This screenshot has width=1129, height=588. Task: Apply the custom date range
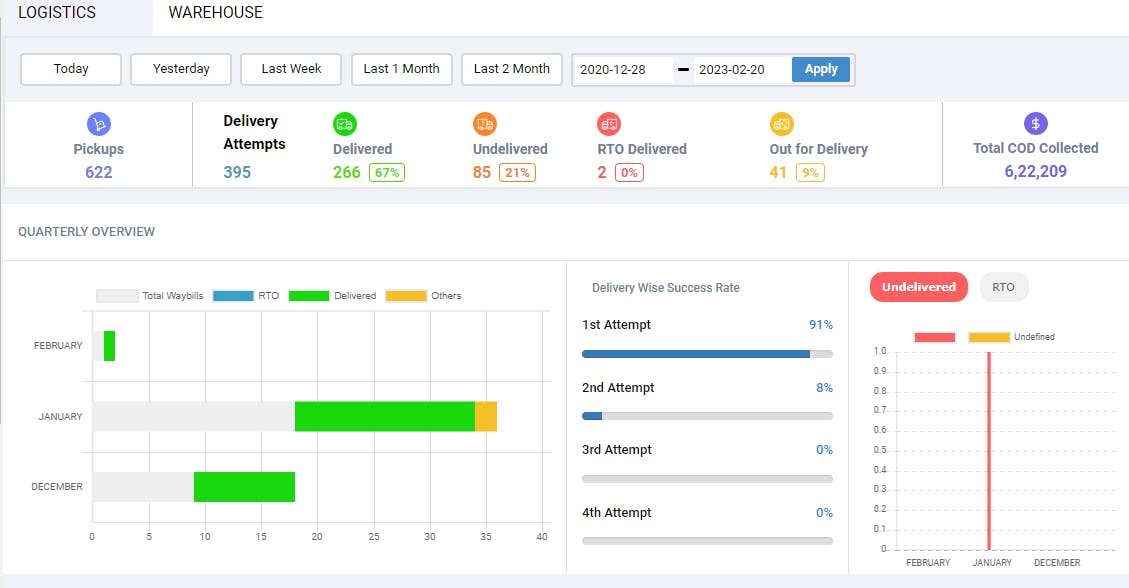[820, 69]
